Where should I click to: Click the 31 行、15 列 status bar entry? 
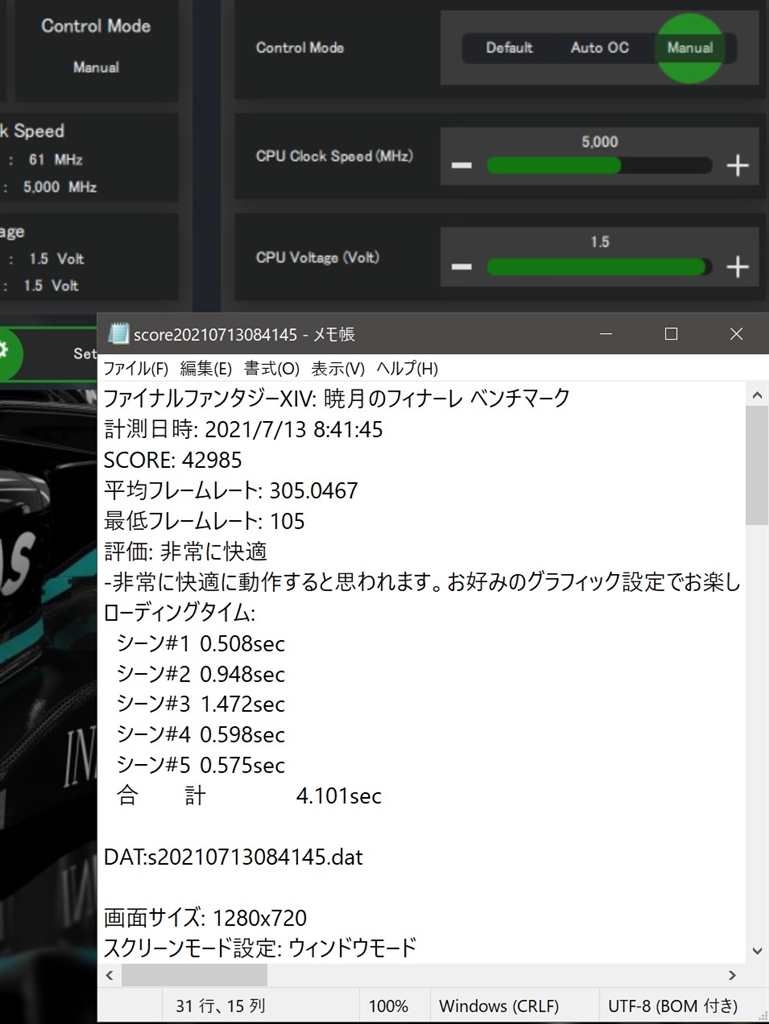pyautogui.click(x=221, y=1006)
